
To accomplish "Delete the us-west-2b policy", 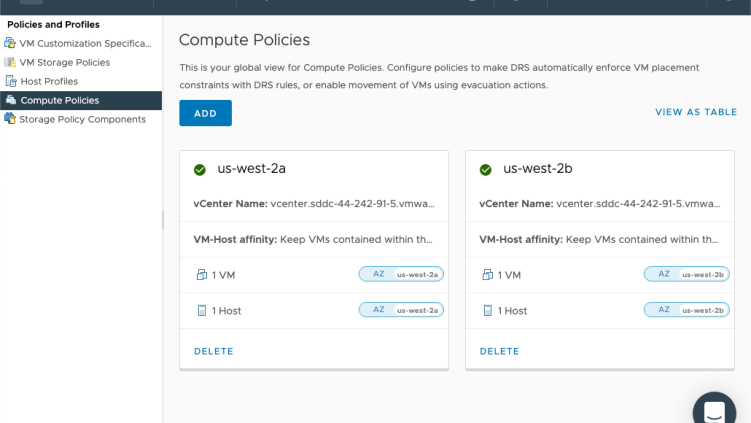I will tap(500, 351).
